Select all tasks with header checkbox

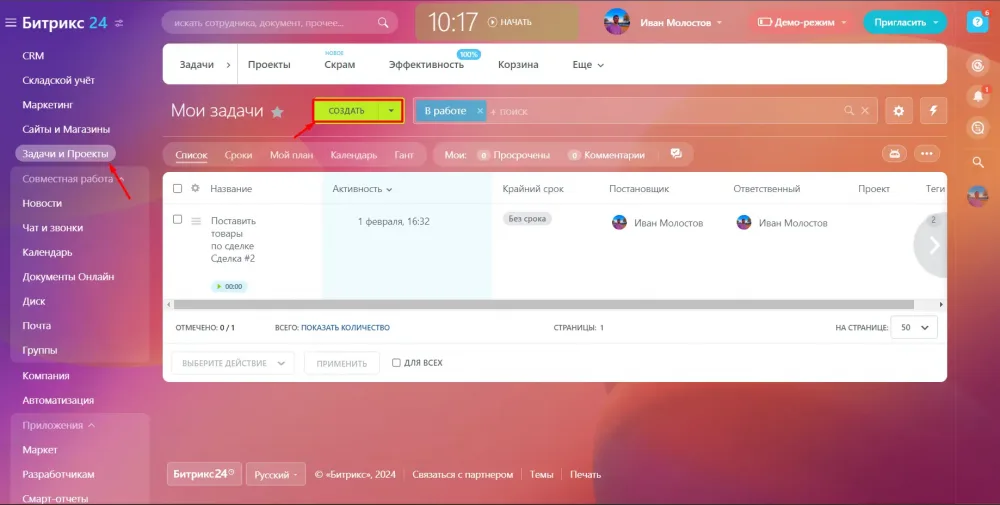[x=177, y=189]
